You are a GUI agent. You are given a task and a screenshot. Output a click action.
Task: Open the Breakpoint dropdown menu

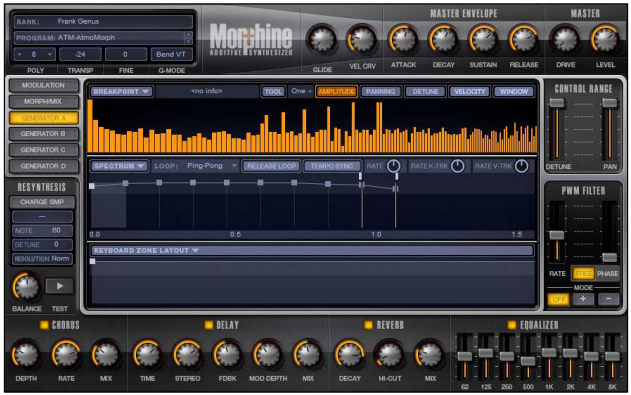pos(121,91)
